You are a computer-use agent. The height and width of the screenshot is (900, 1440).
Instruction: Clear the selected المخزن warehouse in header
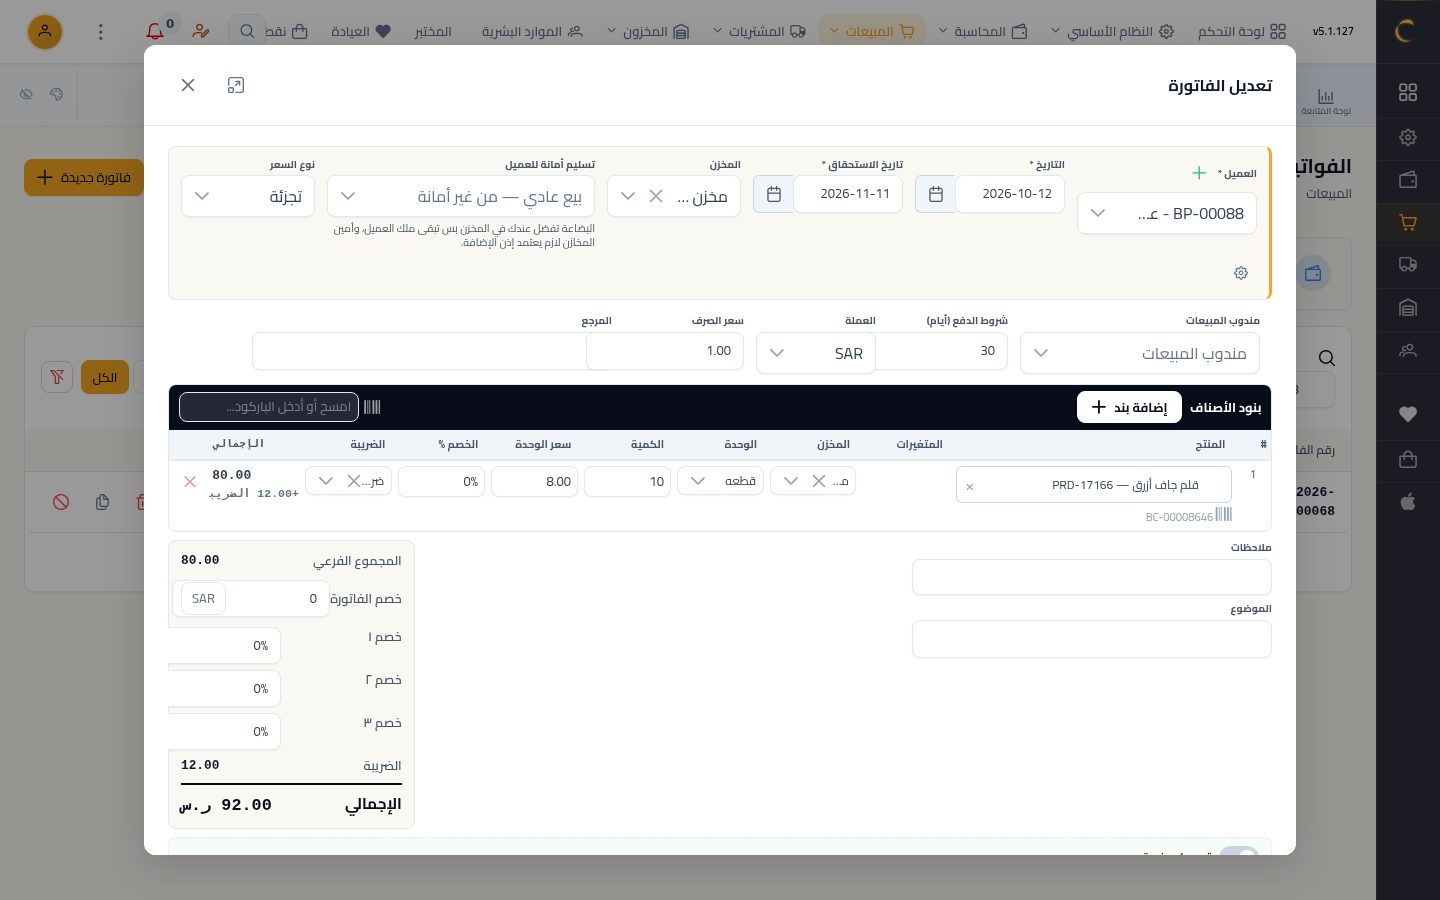click(656, 196)
